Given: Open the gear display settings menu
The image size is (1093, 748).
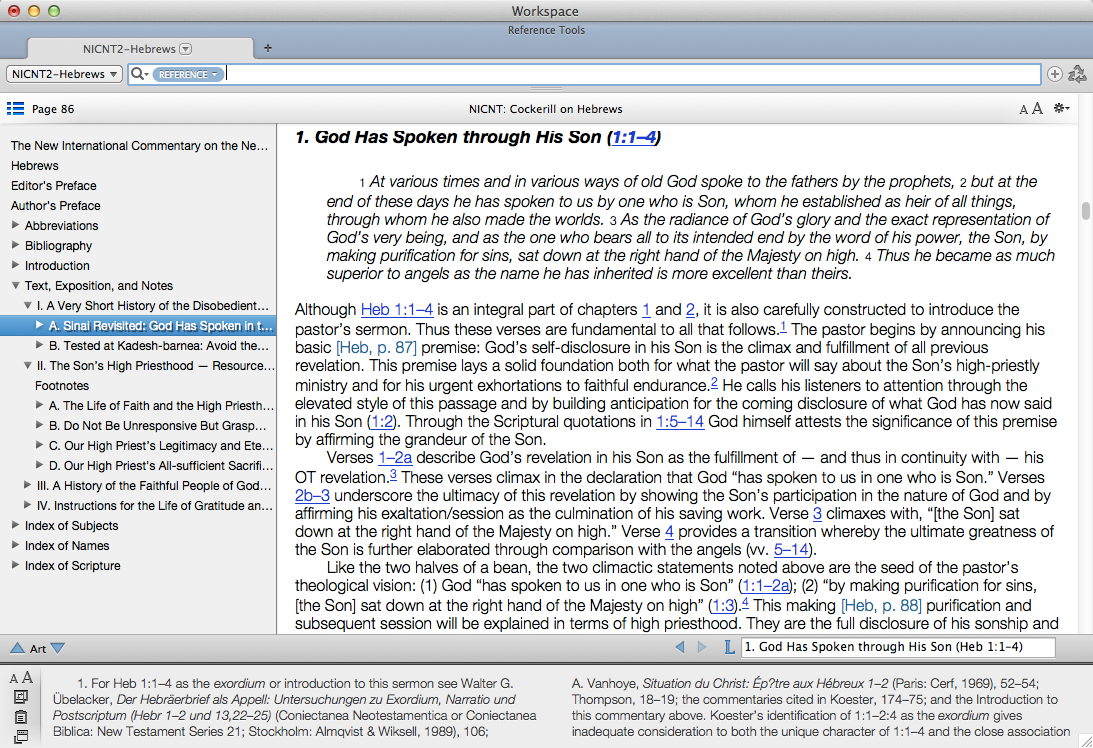Looking at the screenshot, I should tap(1061, 109).
